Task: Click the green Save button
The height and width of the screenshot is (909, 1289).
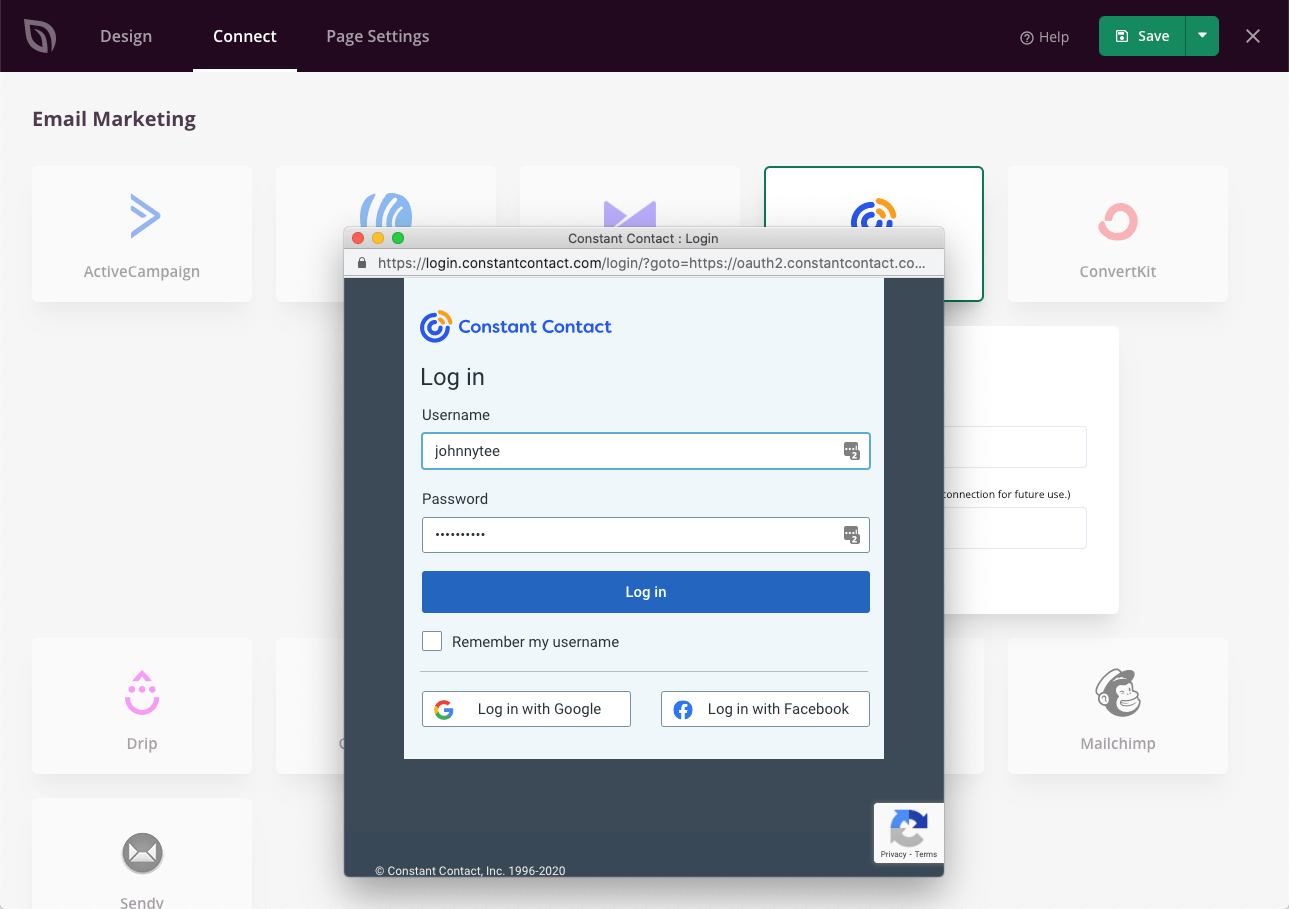Action: pyautogui.click(x=1142, y=36)
